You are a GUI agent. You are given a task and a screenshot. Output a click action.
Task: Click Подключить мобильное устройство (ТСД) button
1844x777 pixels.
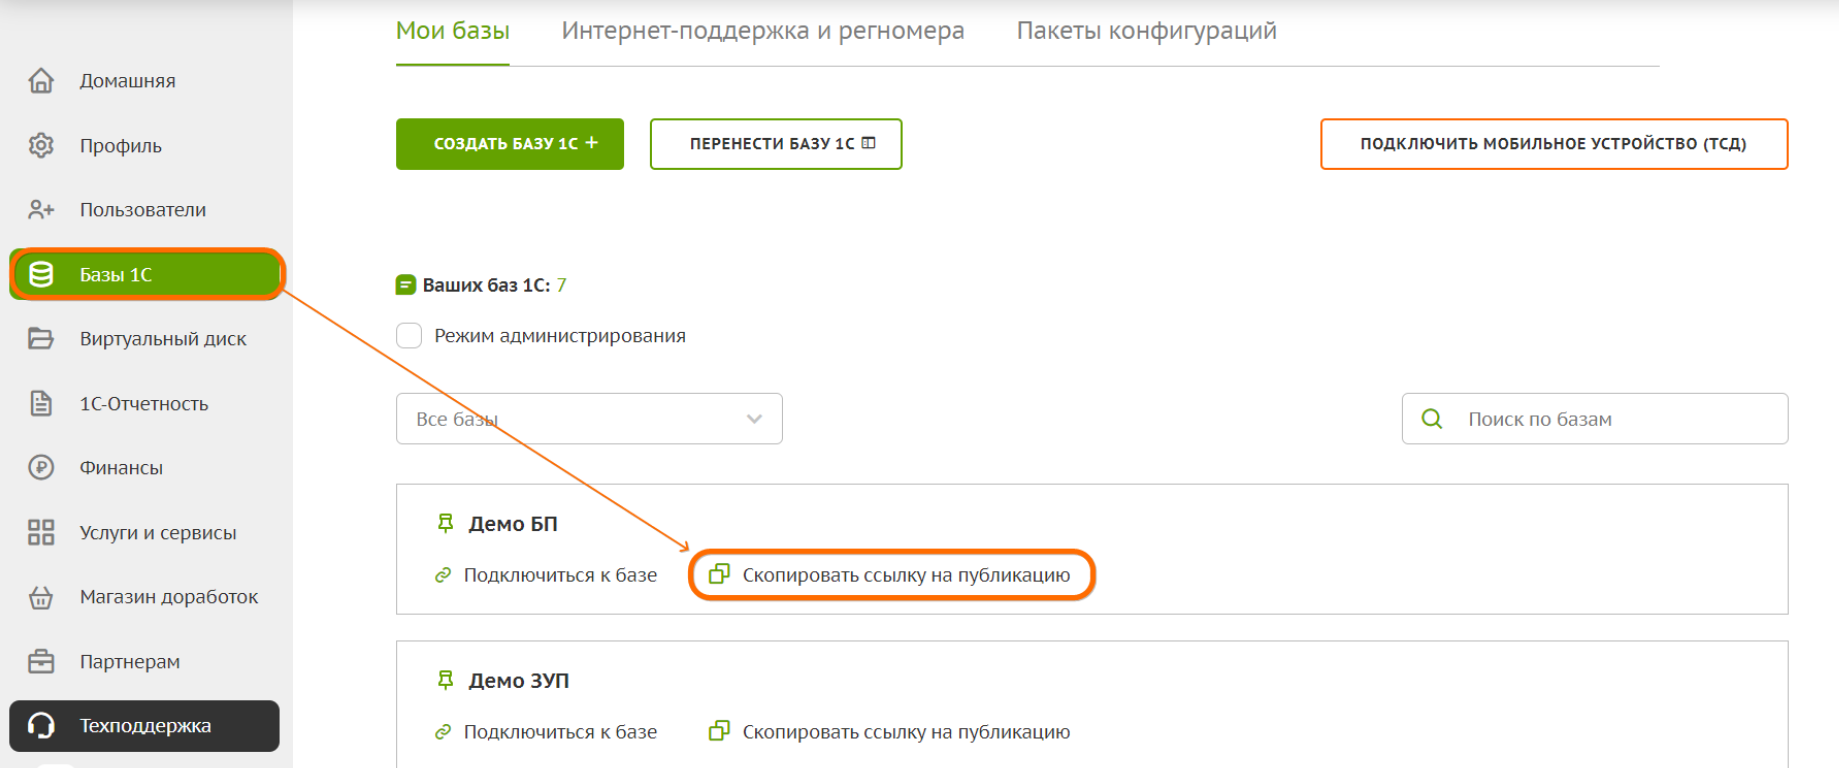coord(1553,144)
